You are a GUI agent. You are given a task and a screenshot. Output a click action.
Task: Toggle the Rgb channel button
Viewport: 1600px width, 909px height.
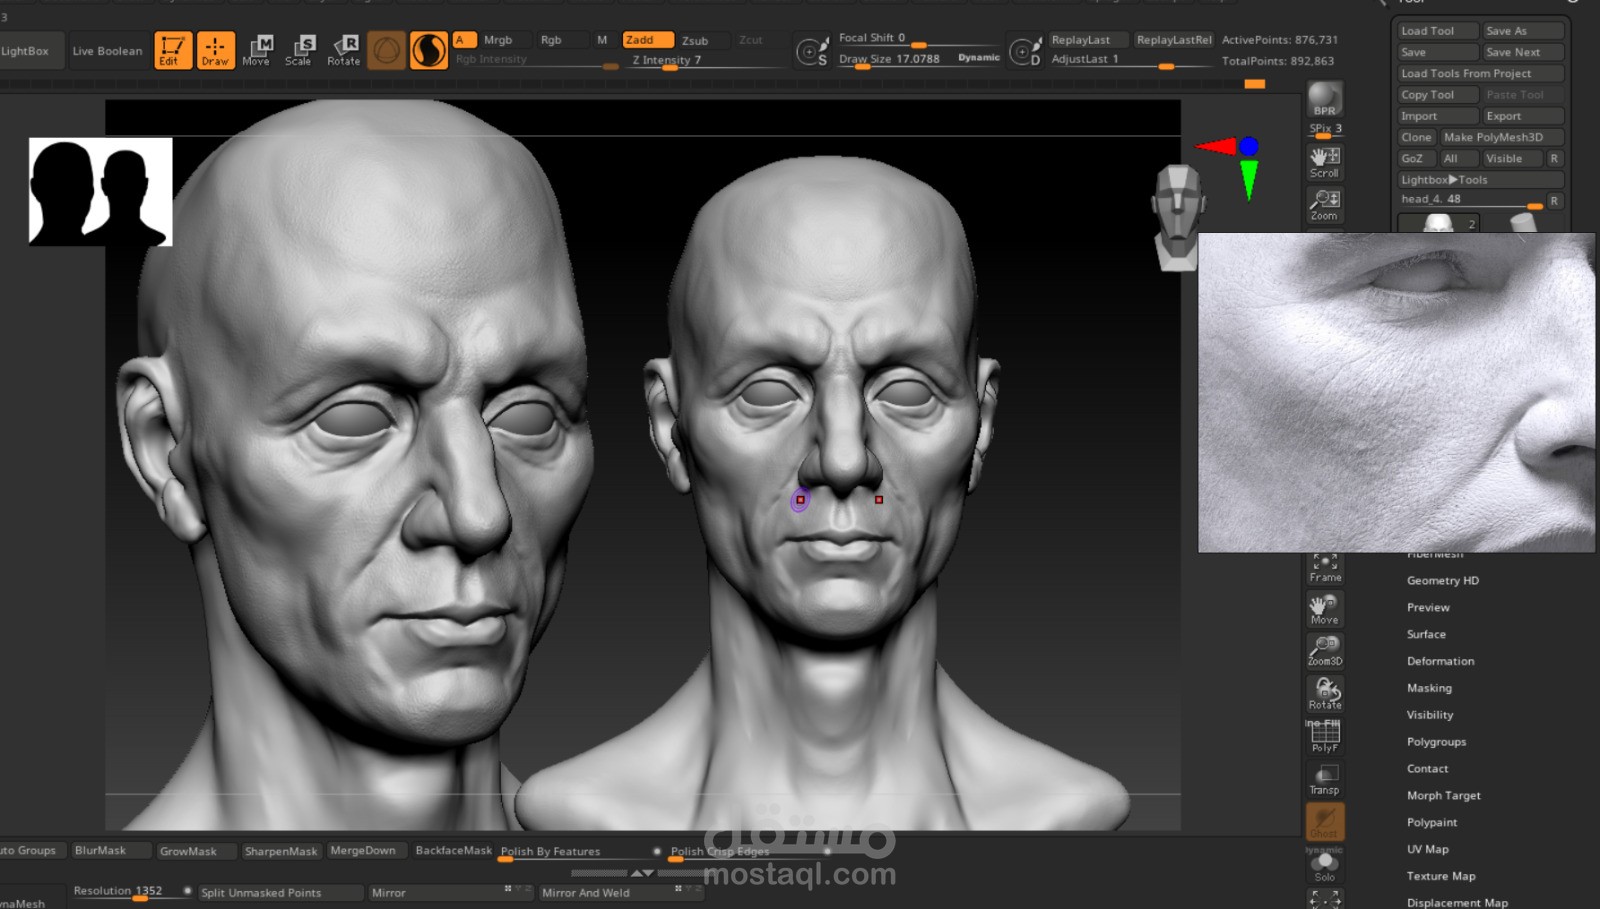pos(551,40)
